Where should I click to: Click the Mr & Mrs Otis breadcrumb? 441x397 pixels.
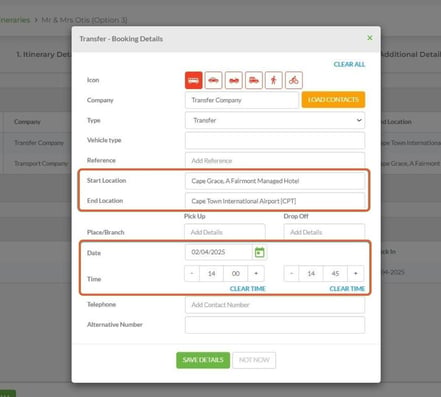[84, 20]
